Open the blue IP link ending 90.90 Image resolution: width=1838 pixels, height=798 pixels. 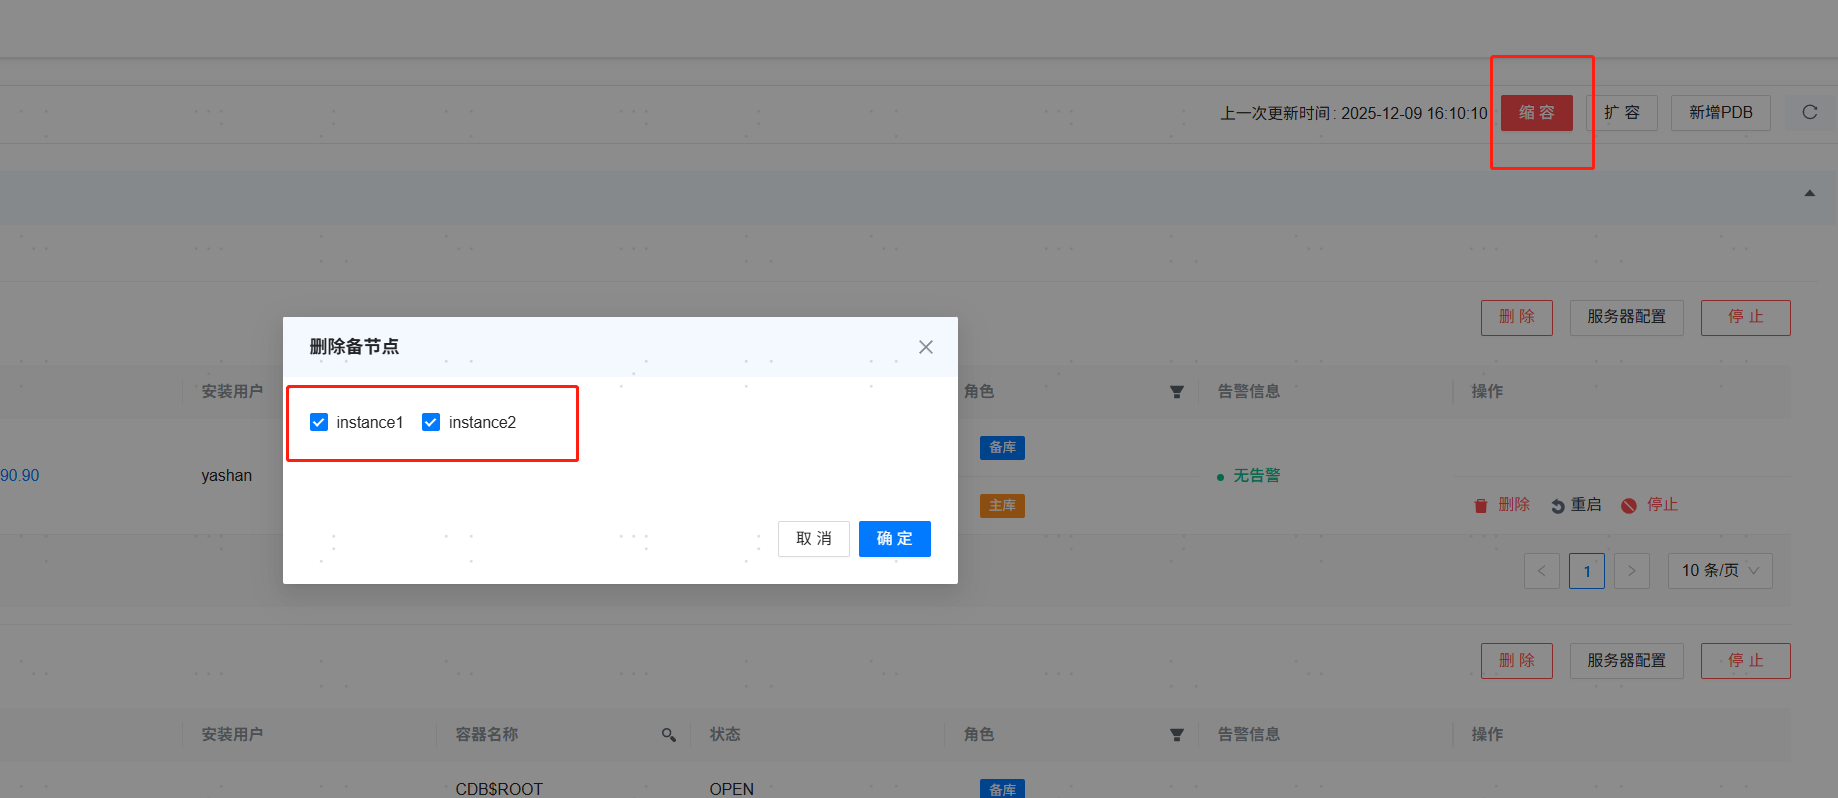click(20, 476)
